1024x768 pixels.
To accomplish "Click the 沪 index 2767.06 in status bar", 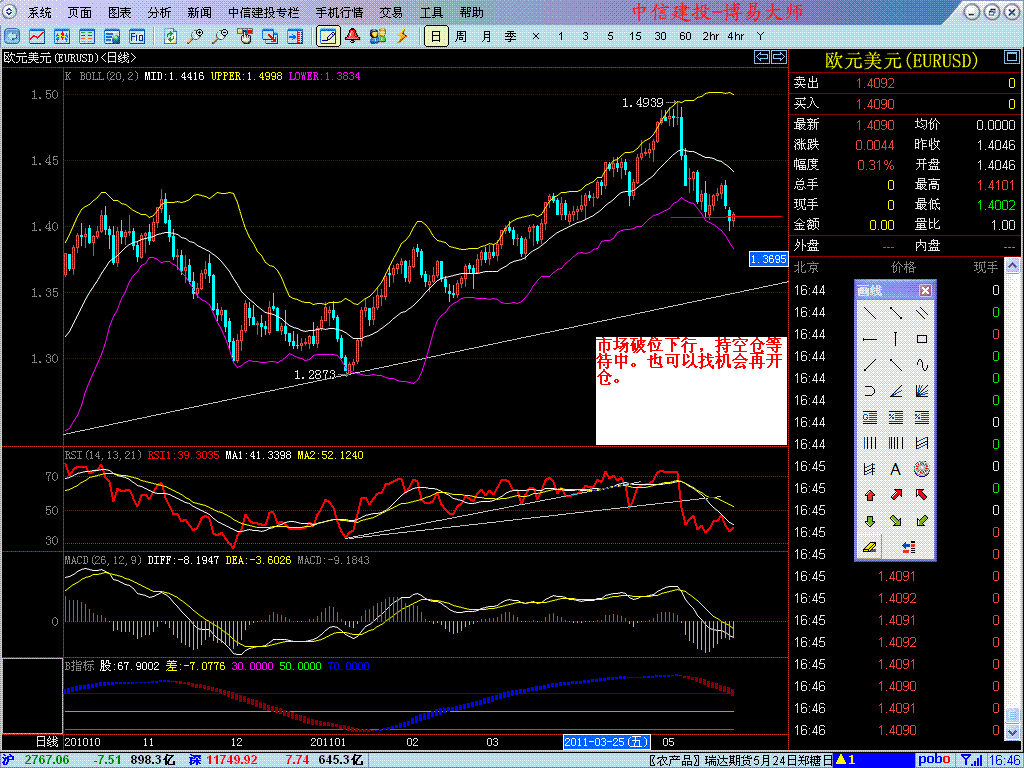I will (46, 760).
